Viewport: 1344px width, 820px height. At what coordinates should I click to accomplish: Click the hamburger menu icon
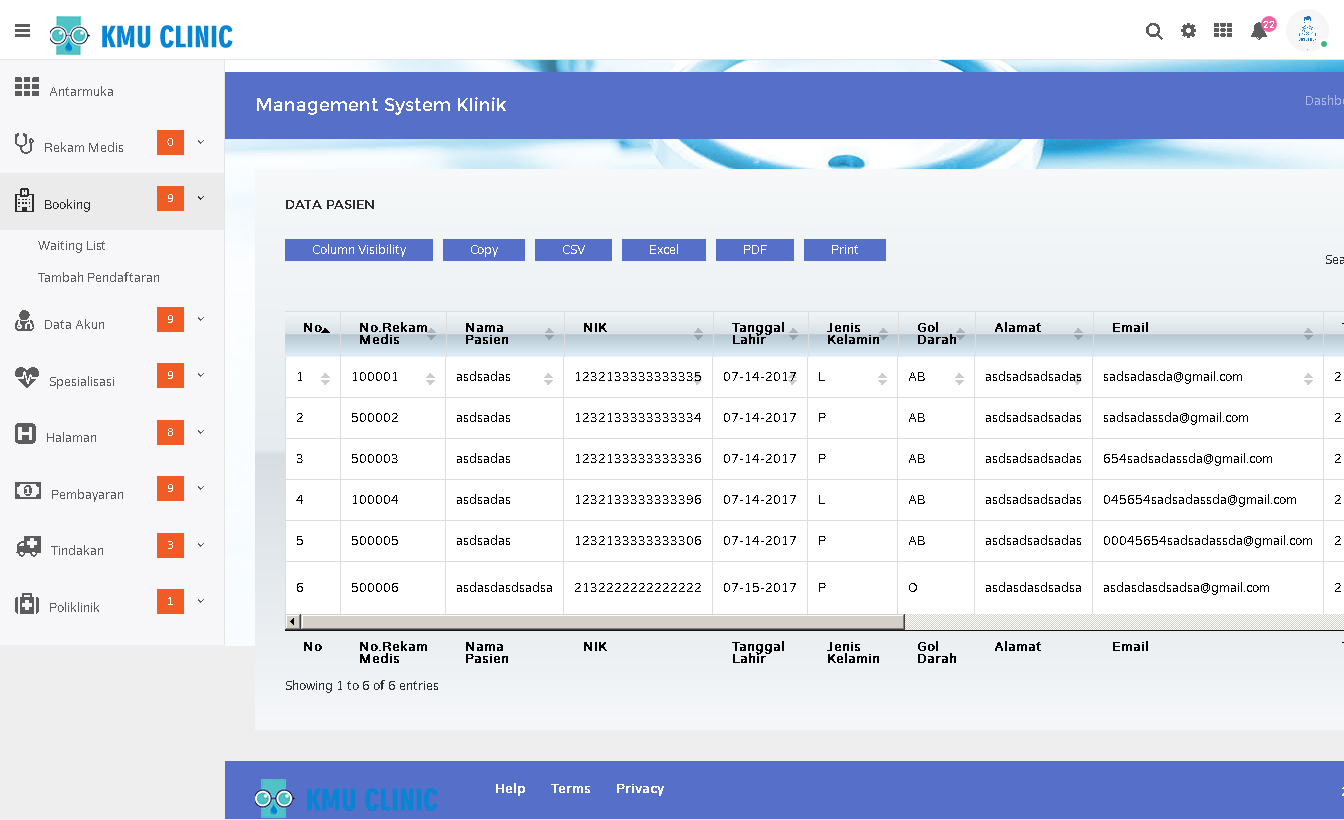tap(22, 31)
